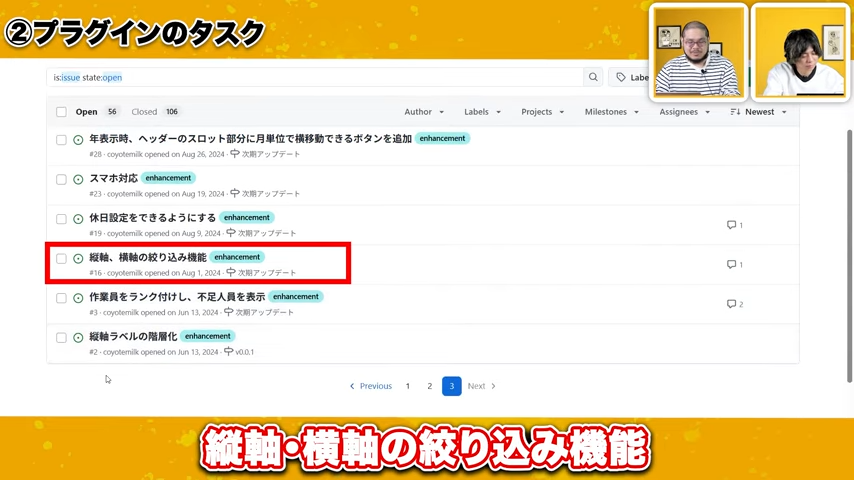Open the Author filter dropdown

coord(424,112)
